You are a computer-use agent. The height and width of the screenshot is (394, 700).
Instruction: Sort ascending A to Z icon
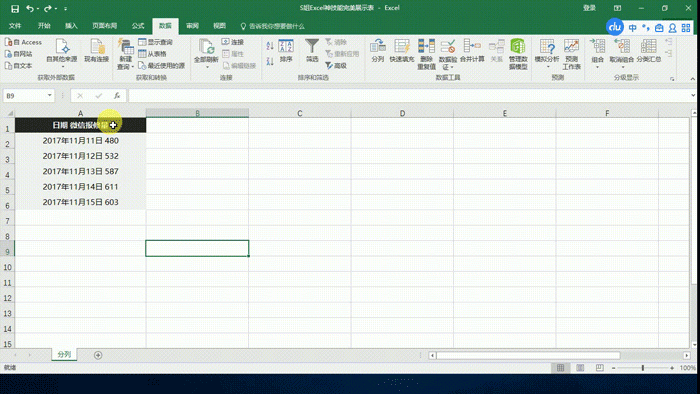[270, 46]
